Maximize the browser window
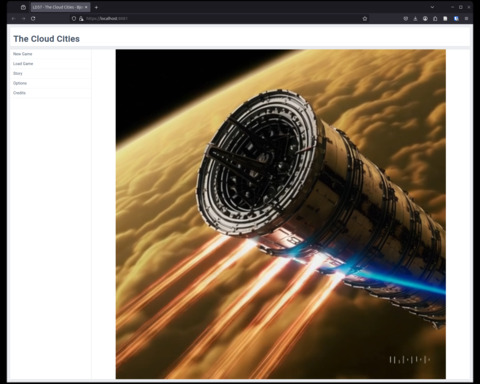Viewport: 480px width, 384px height. pos(461,7)
